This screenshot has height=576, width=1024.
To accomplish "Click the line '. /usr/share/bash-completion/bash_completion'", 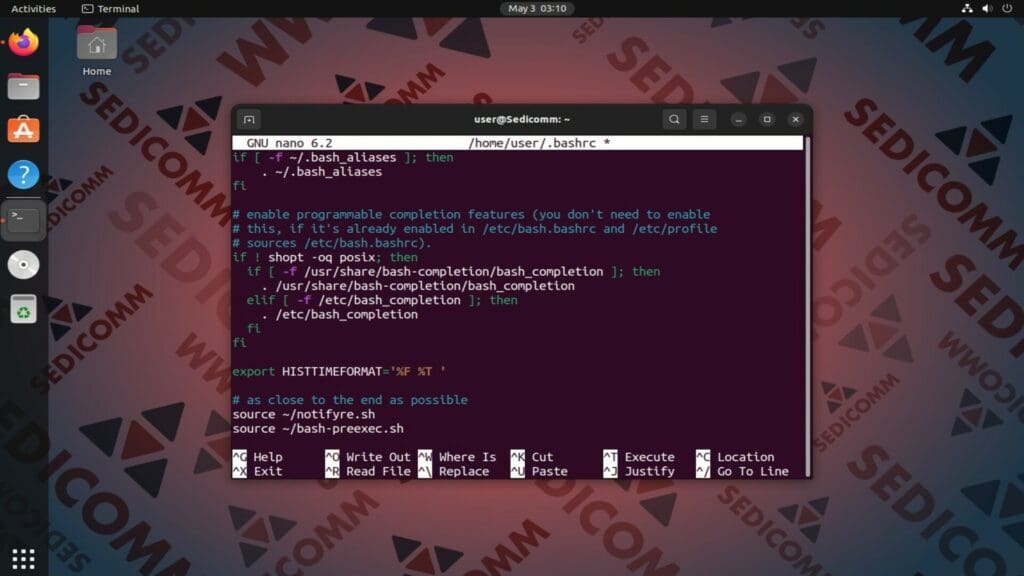I will tap(418, 286).
